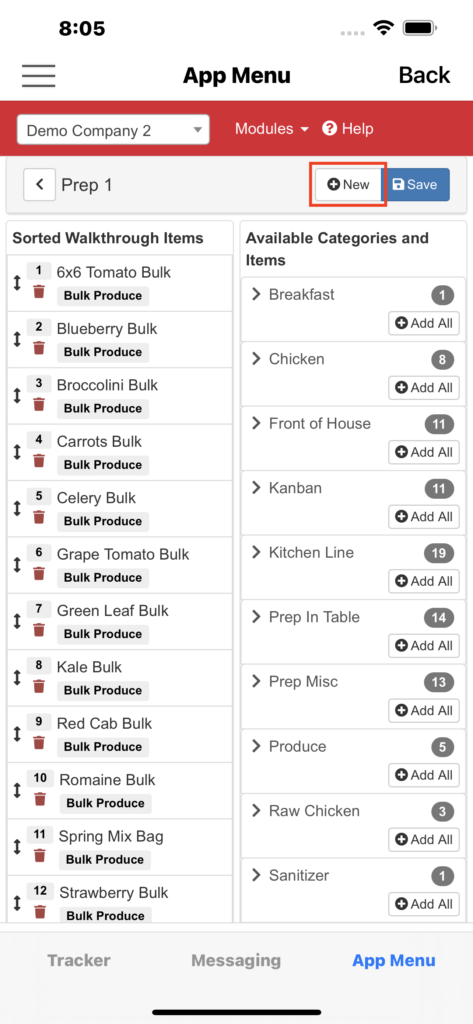Open the hamburger menu icon

39,76
